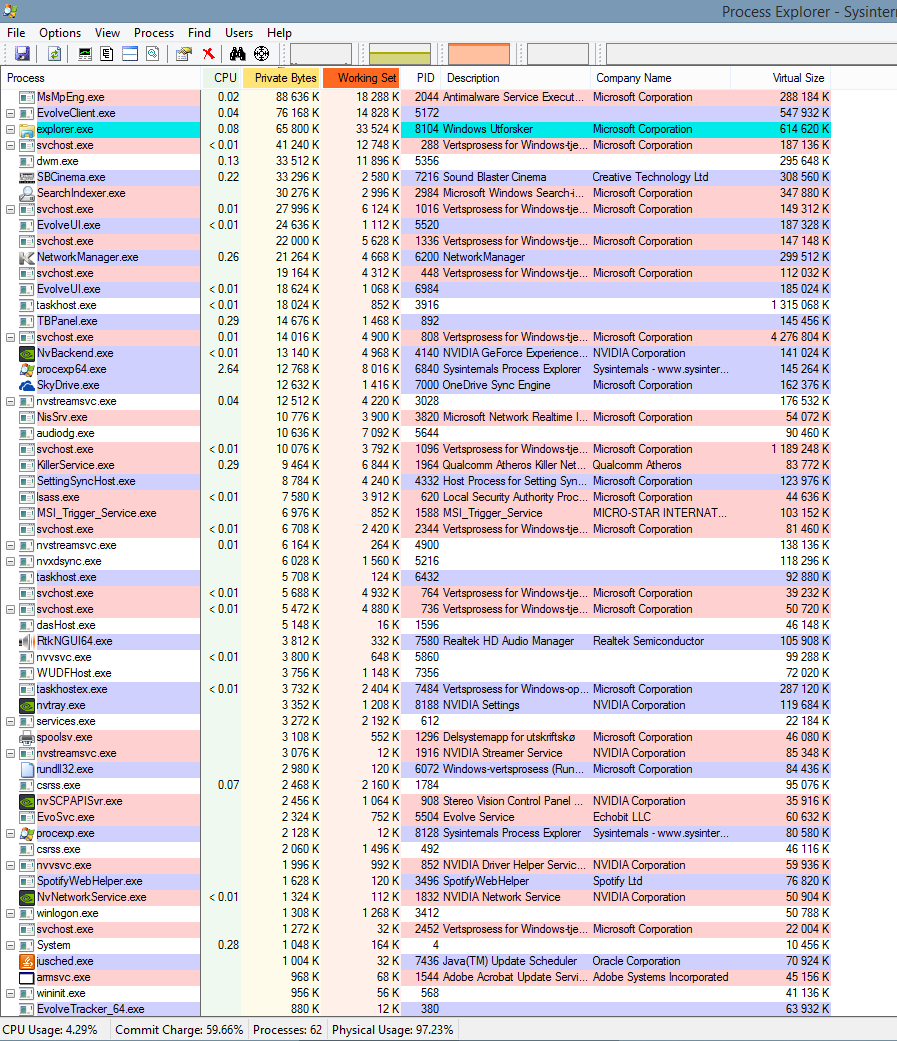Image resolution: width=897 pixels, height=1041 pixels.
Task: Select the KillerService.exe process row
Action: [416, 465]
